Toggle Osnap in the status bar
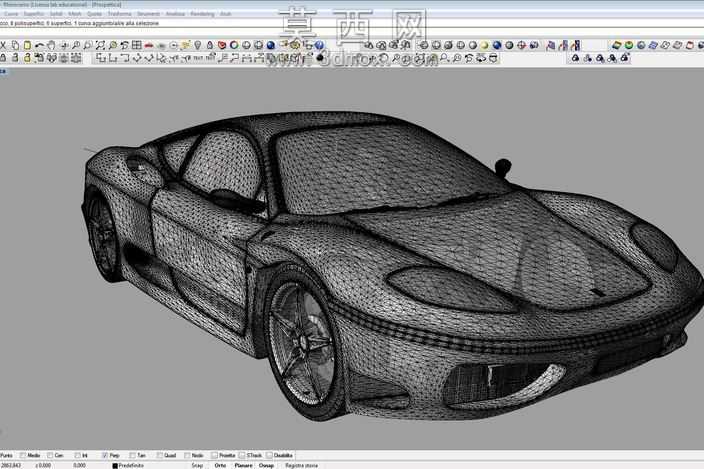 pyautogui.click(x=266, y=465)
